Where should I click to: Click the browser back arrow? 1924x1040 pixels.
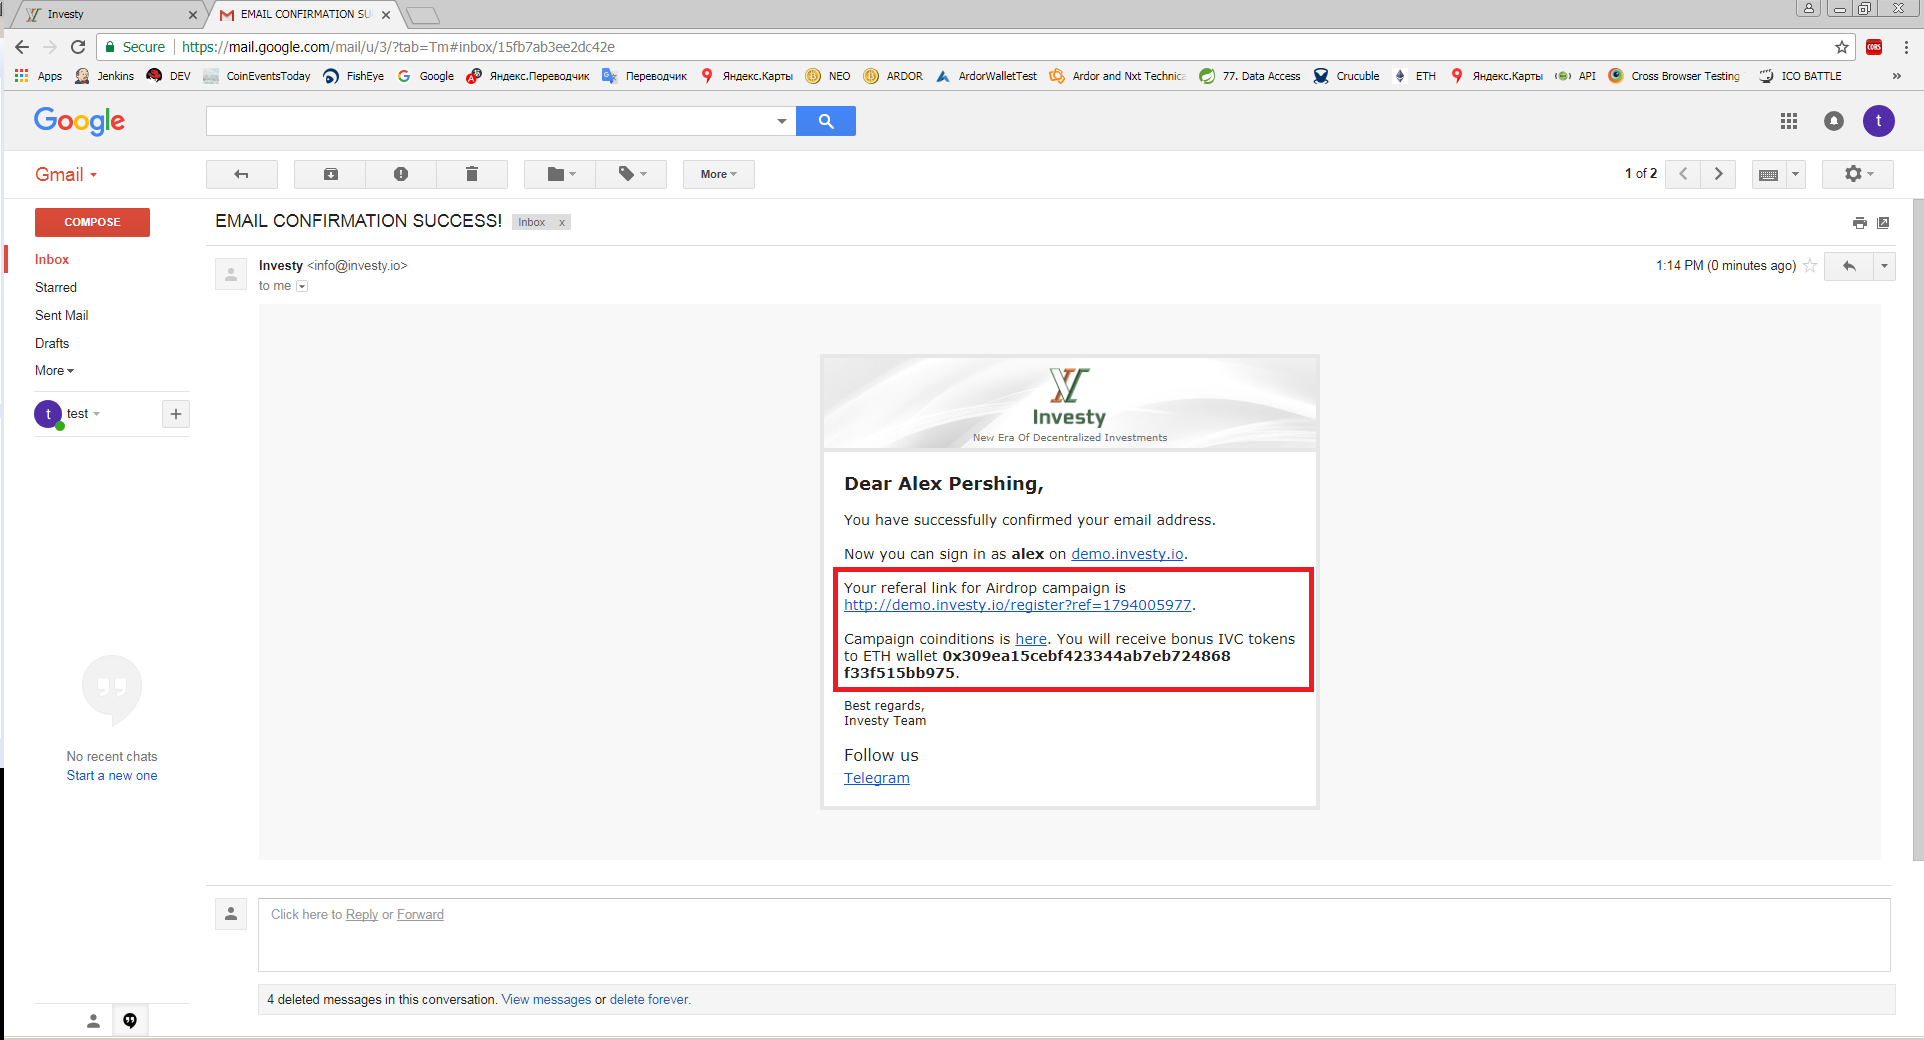point(22,47)
